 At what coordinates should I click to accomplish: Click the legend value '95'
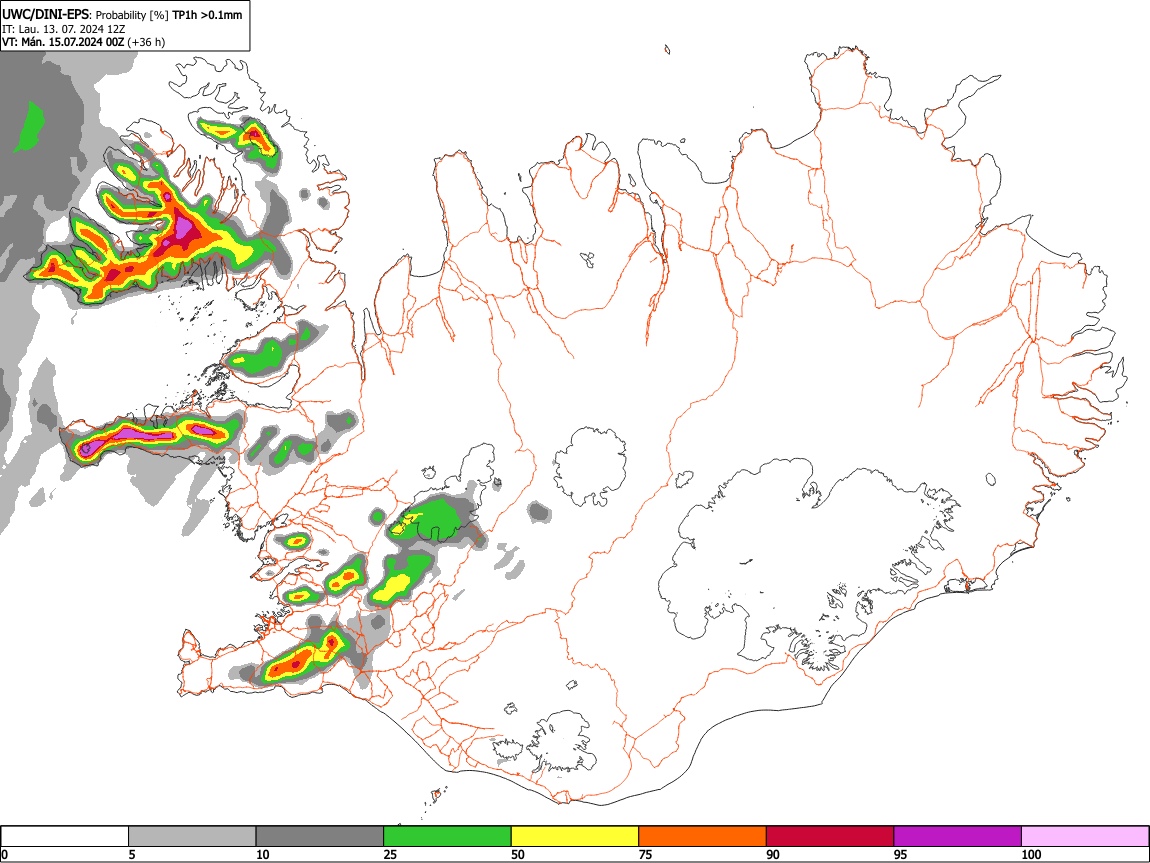tap(901, 854)
